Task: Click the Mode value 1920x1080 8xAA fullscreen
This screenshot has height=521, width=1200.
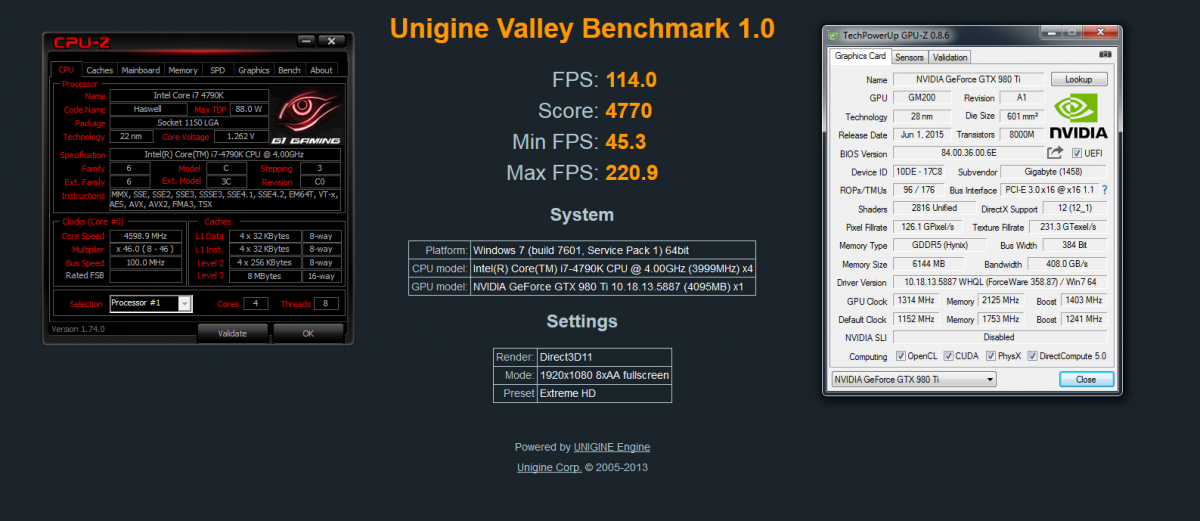Action: (604, 375)
